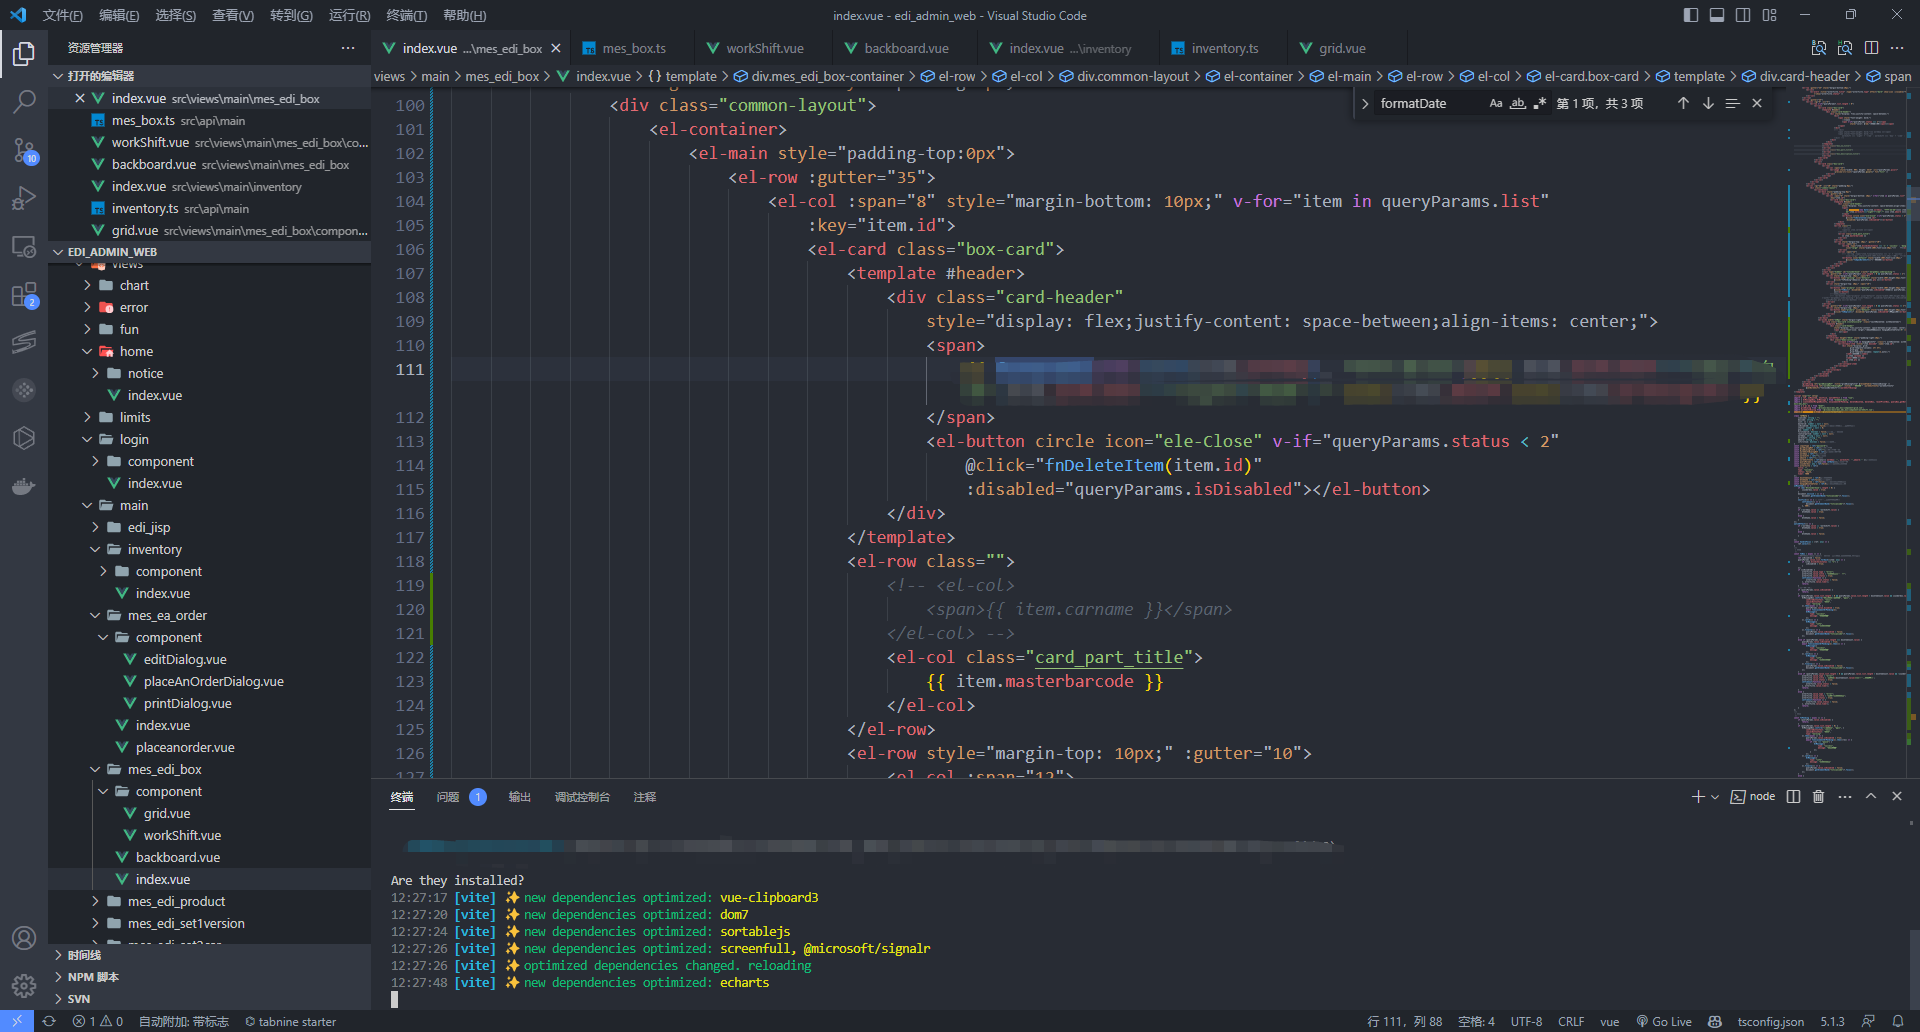The image size is (1920, 1032).
Task: Switch to 调试控制台 panel tab
Action: pos(582,797)
